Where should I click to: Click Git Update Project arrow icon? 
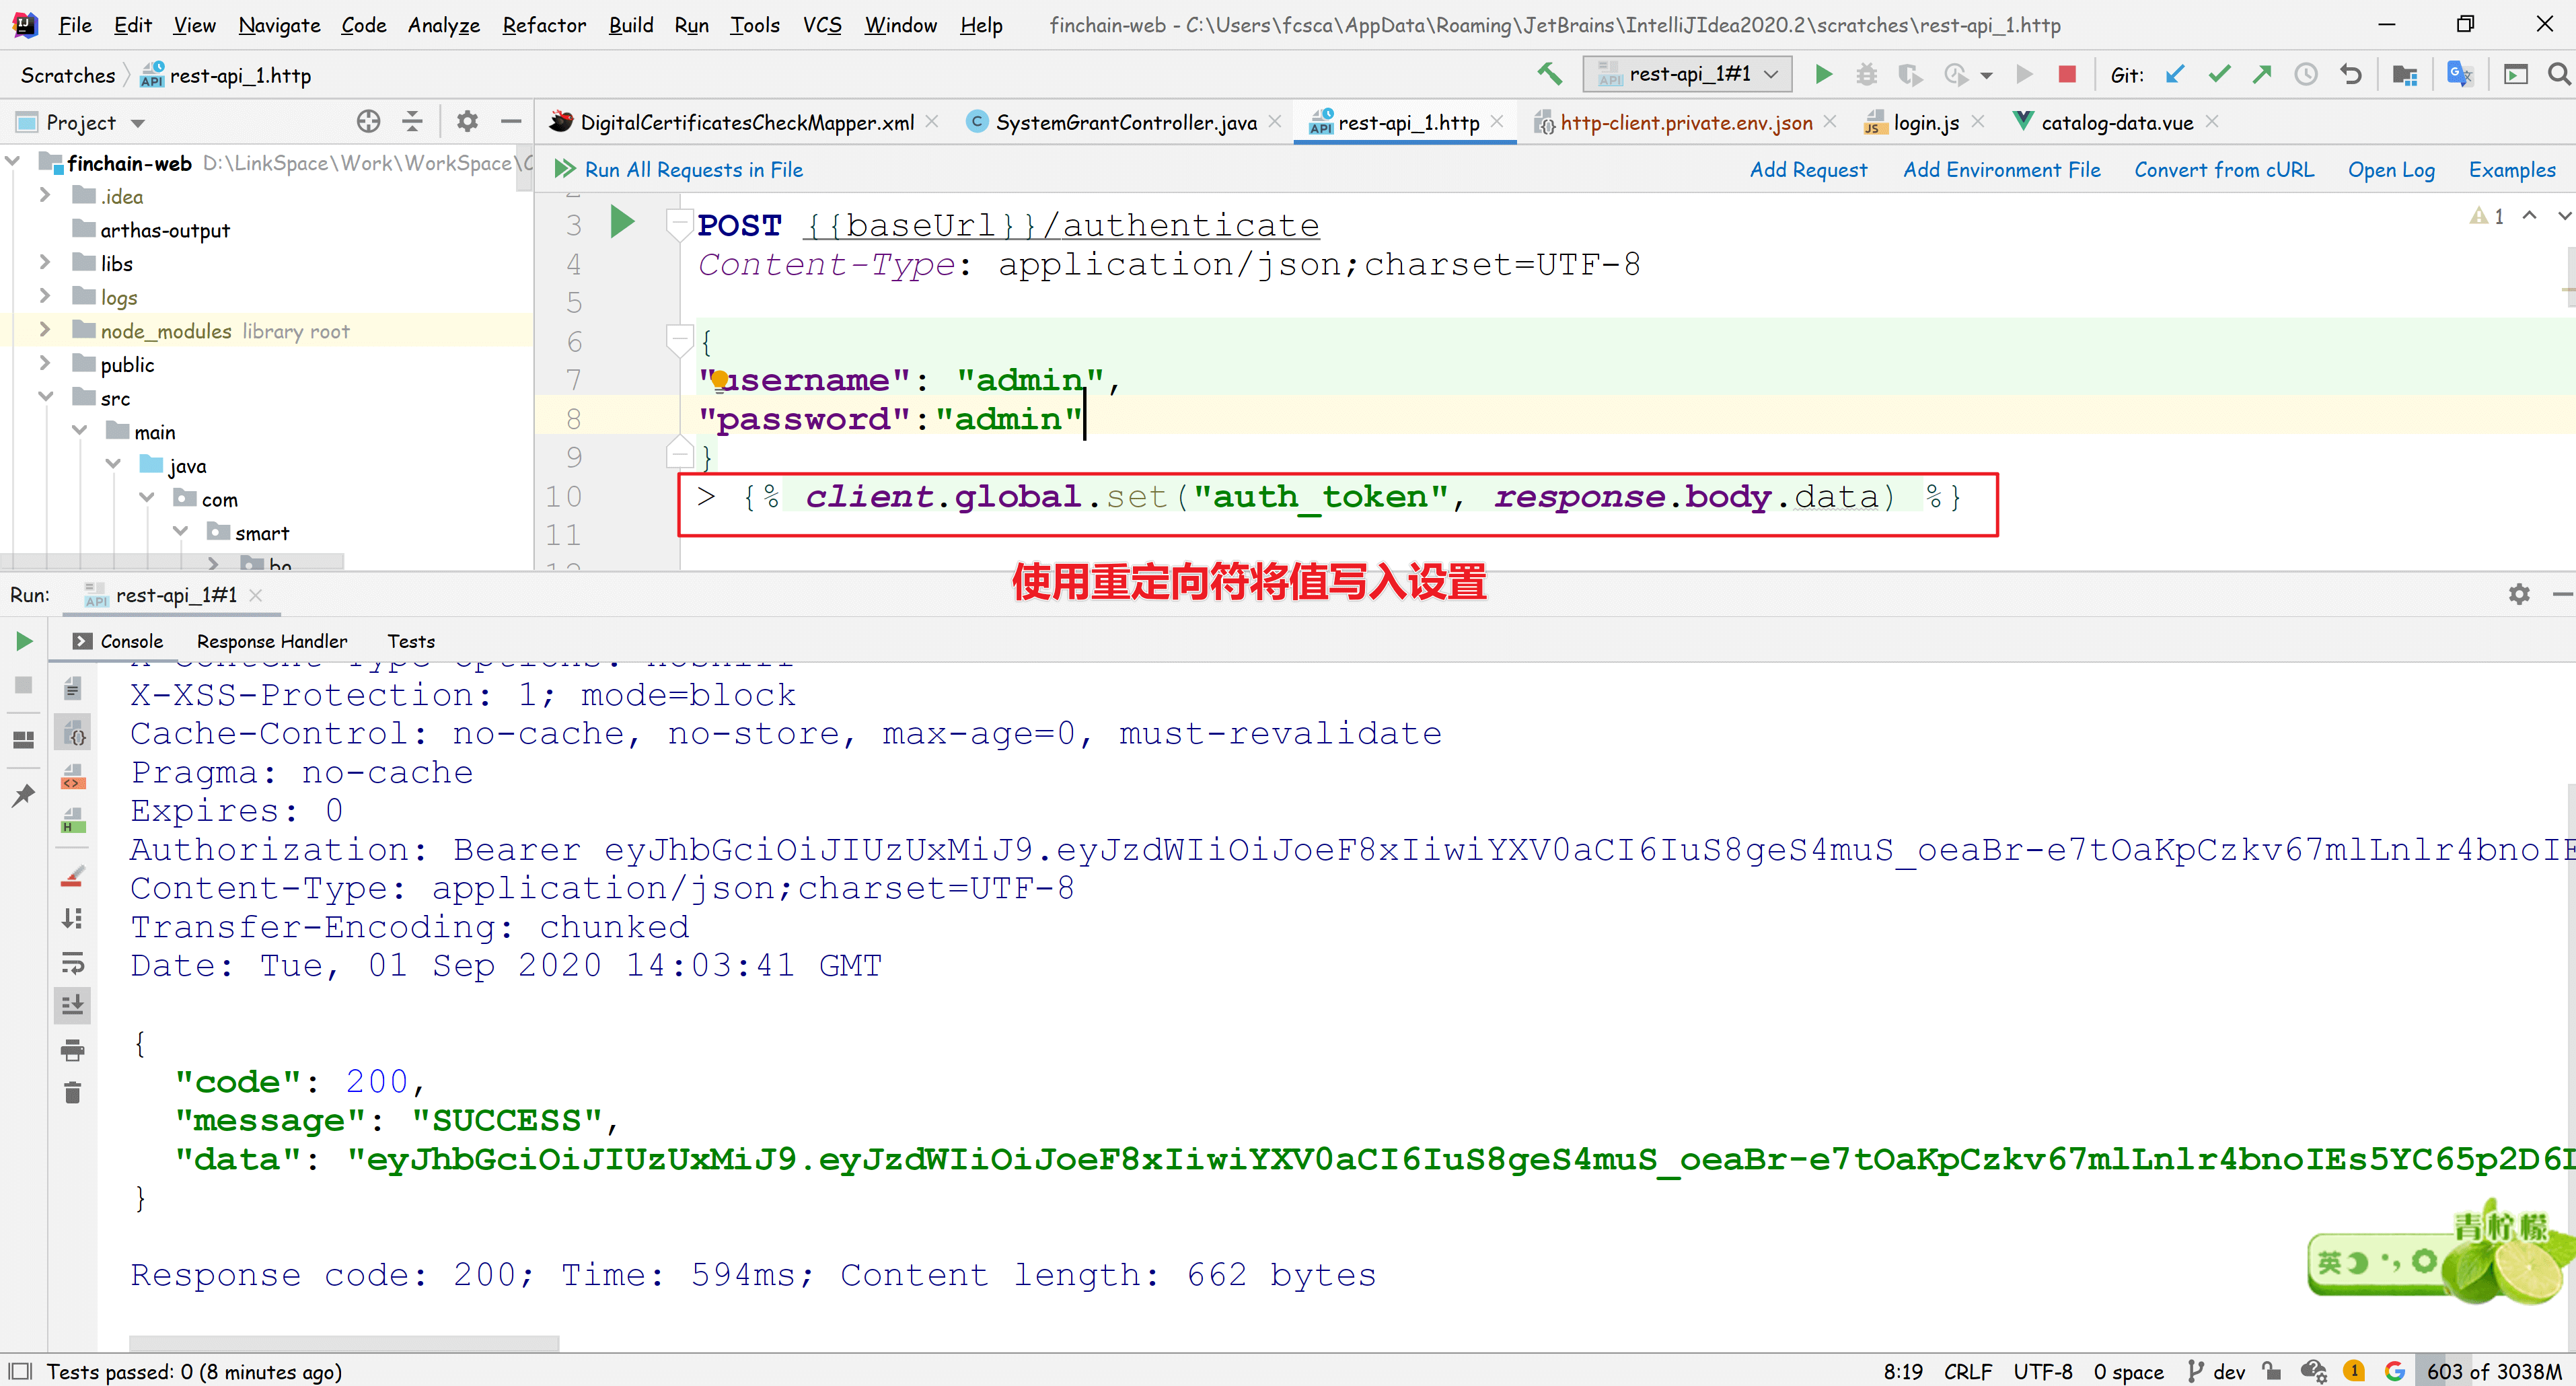pyautogui.click(x=2174, y=74)
